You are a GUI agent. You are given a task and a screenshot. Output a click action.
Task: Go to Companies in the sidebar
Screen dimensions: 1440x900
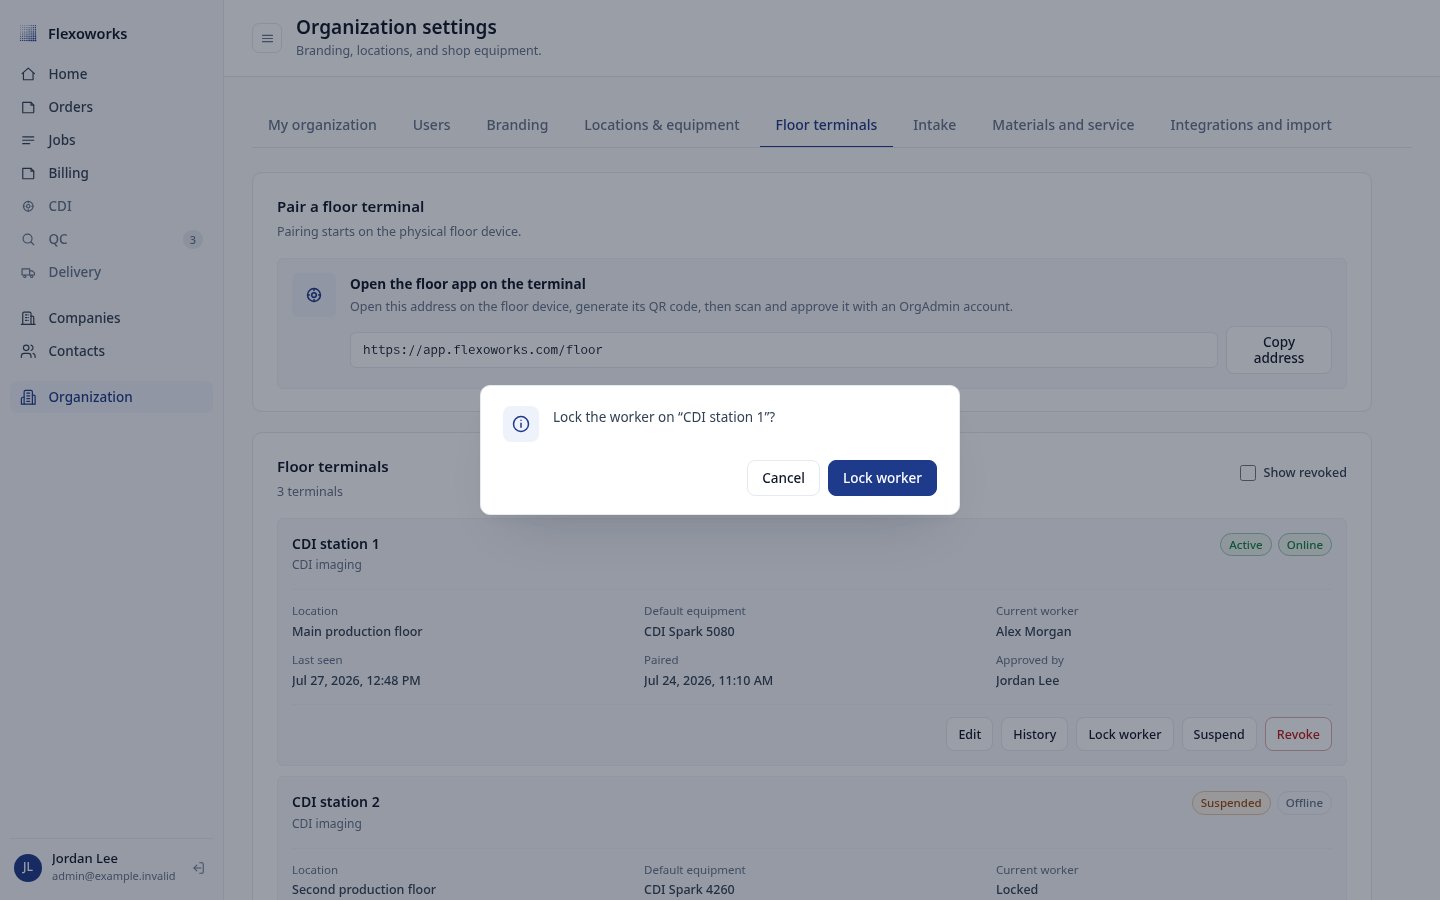111,318
